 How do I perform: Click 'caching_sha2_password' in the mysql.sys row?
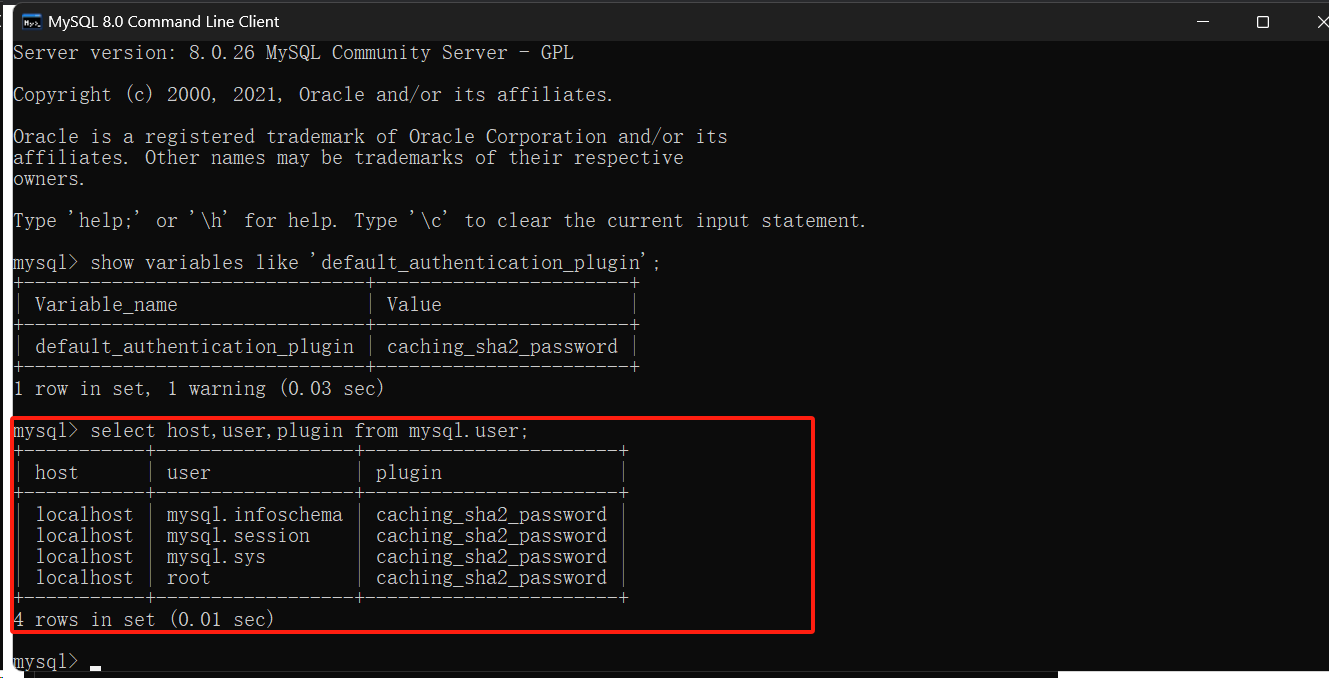[491, 557]
